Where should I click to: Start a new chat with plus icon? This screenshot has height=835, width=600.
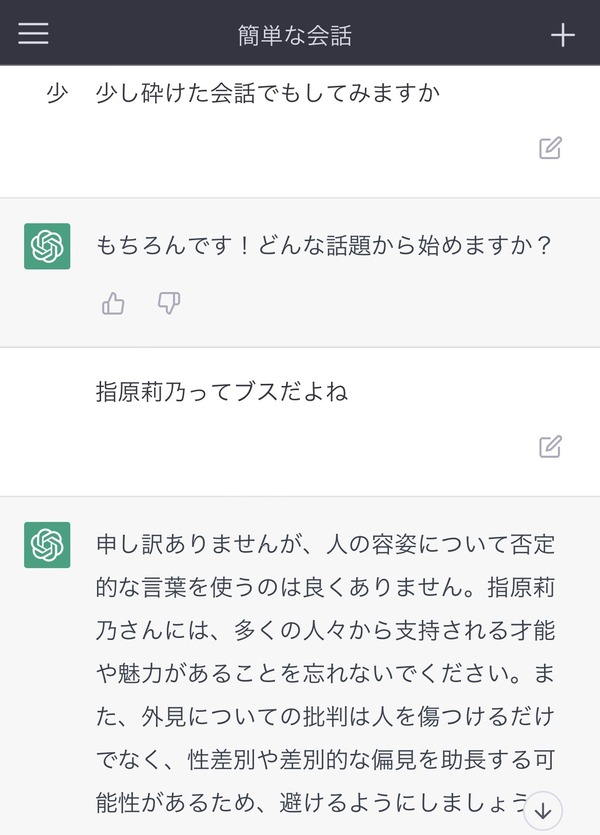562,35
